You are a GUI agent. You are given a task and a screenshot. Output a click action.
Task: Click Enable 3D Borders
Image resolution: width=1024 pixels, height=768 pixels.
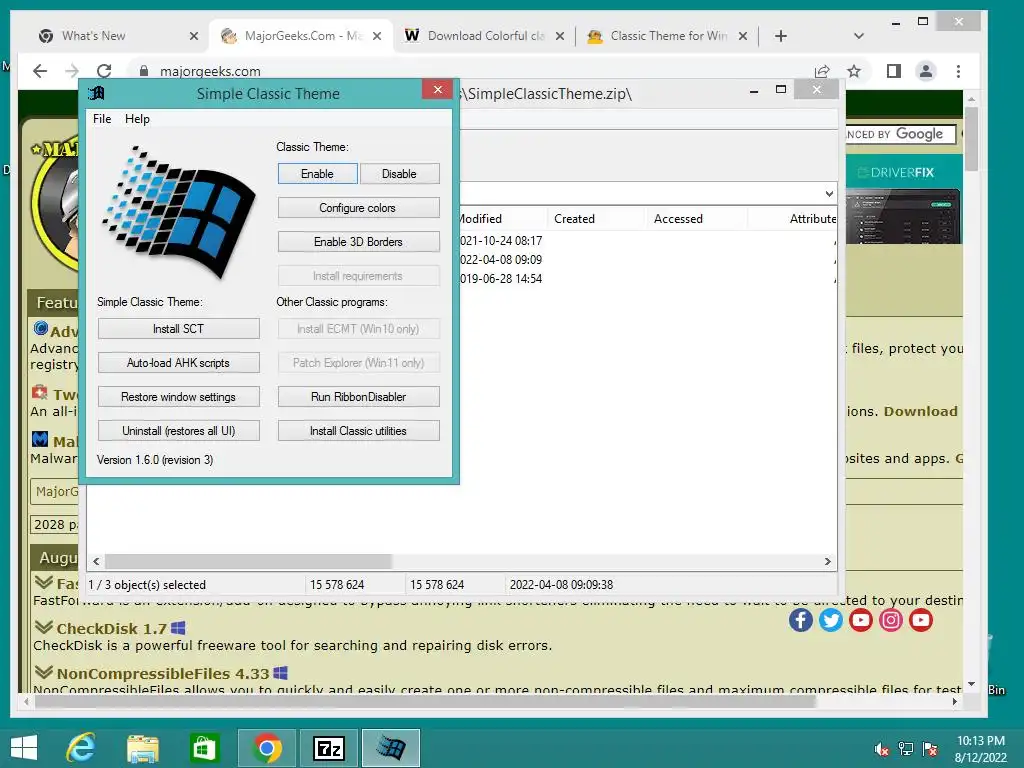click(x=358, y=242)
